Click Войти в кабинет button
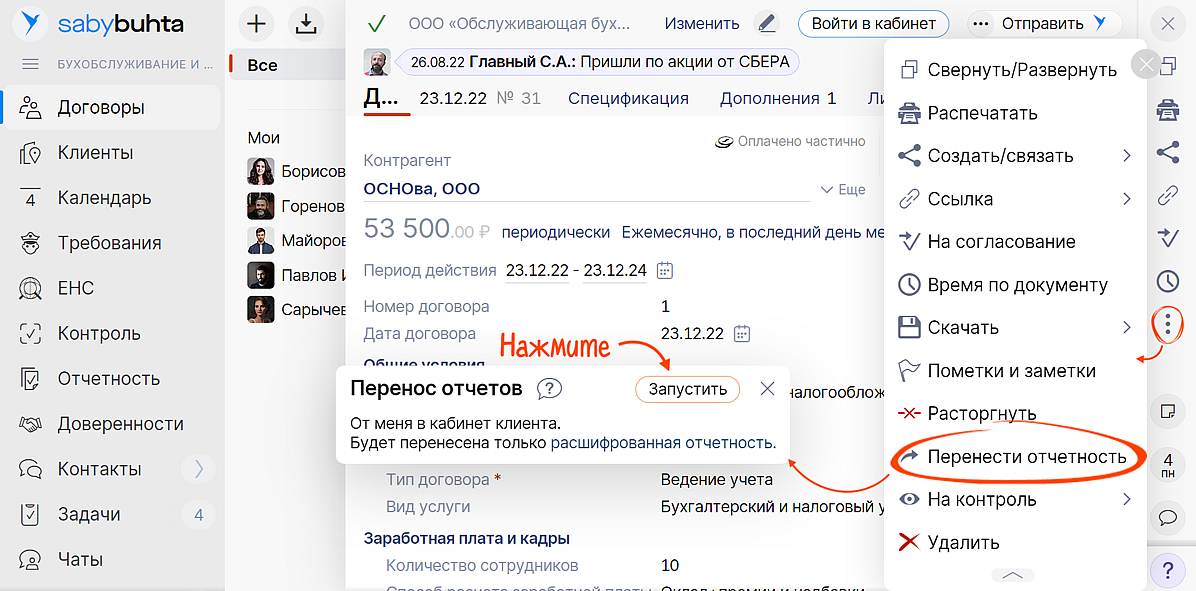 tap(873, 23)
